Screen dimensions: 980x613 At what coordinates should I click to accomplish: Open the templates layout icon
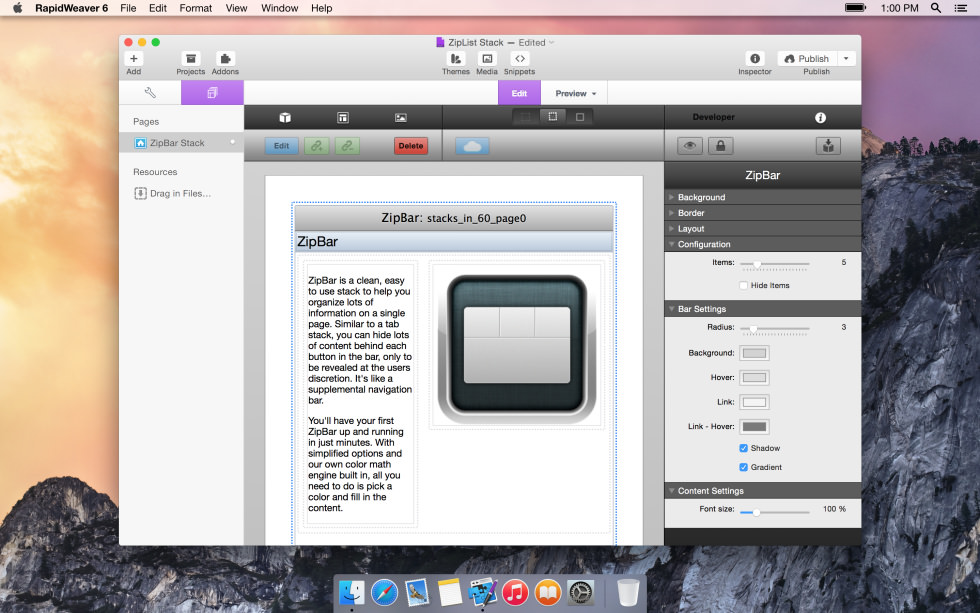pos(342,117)
